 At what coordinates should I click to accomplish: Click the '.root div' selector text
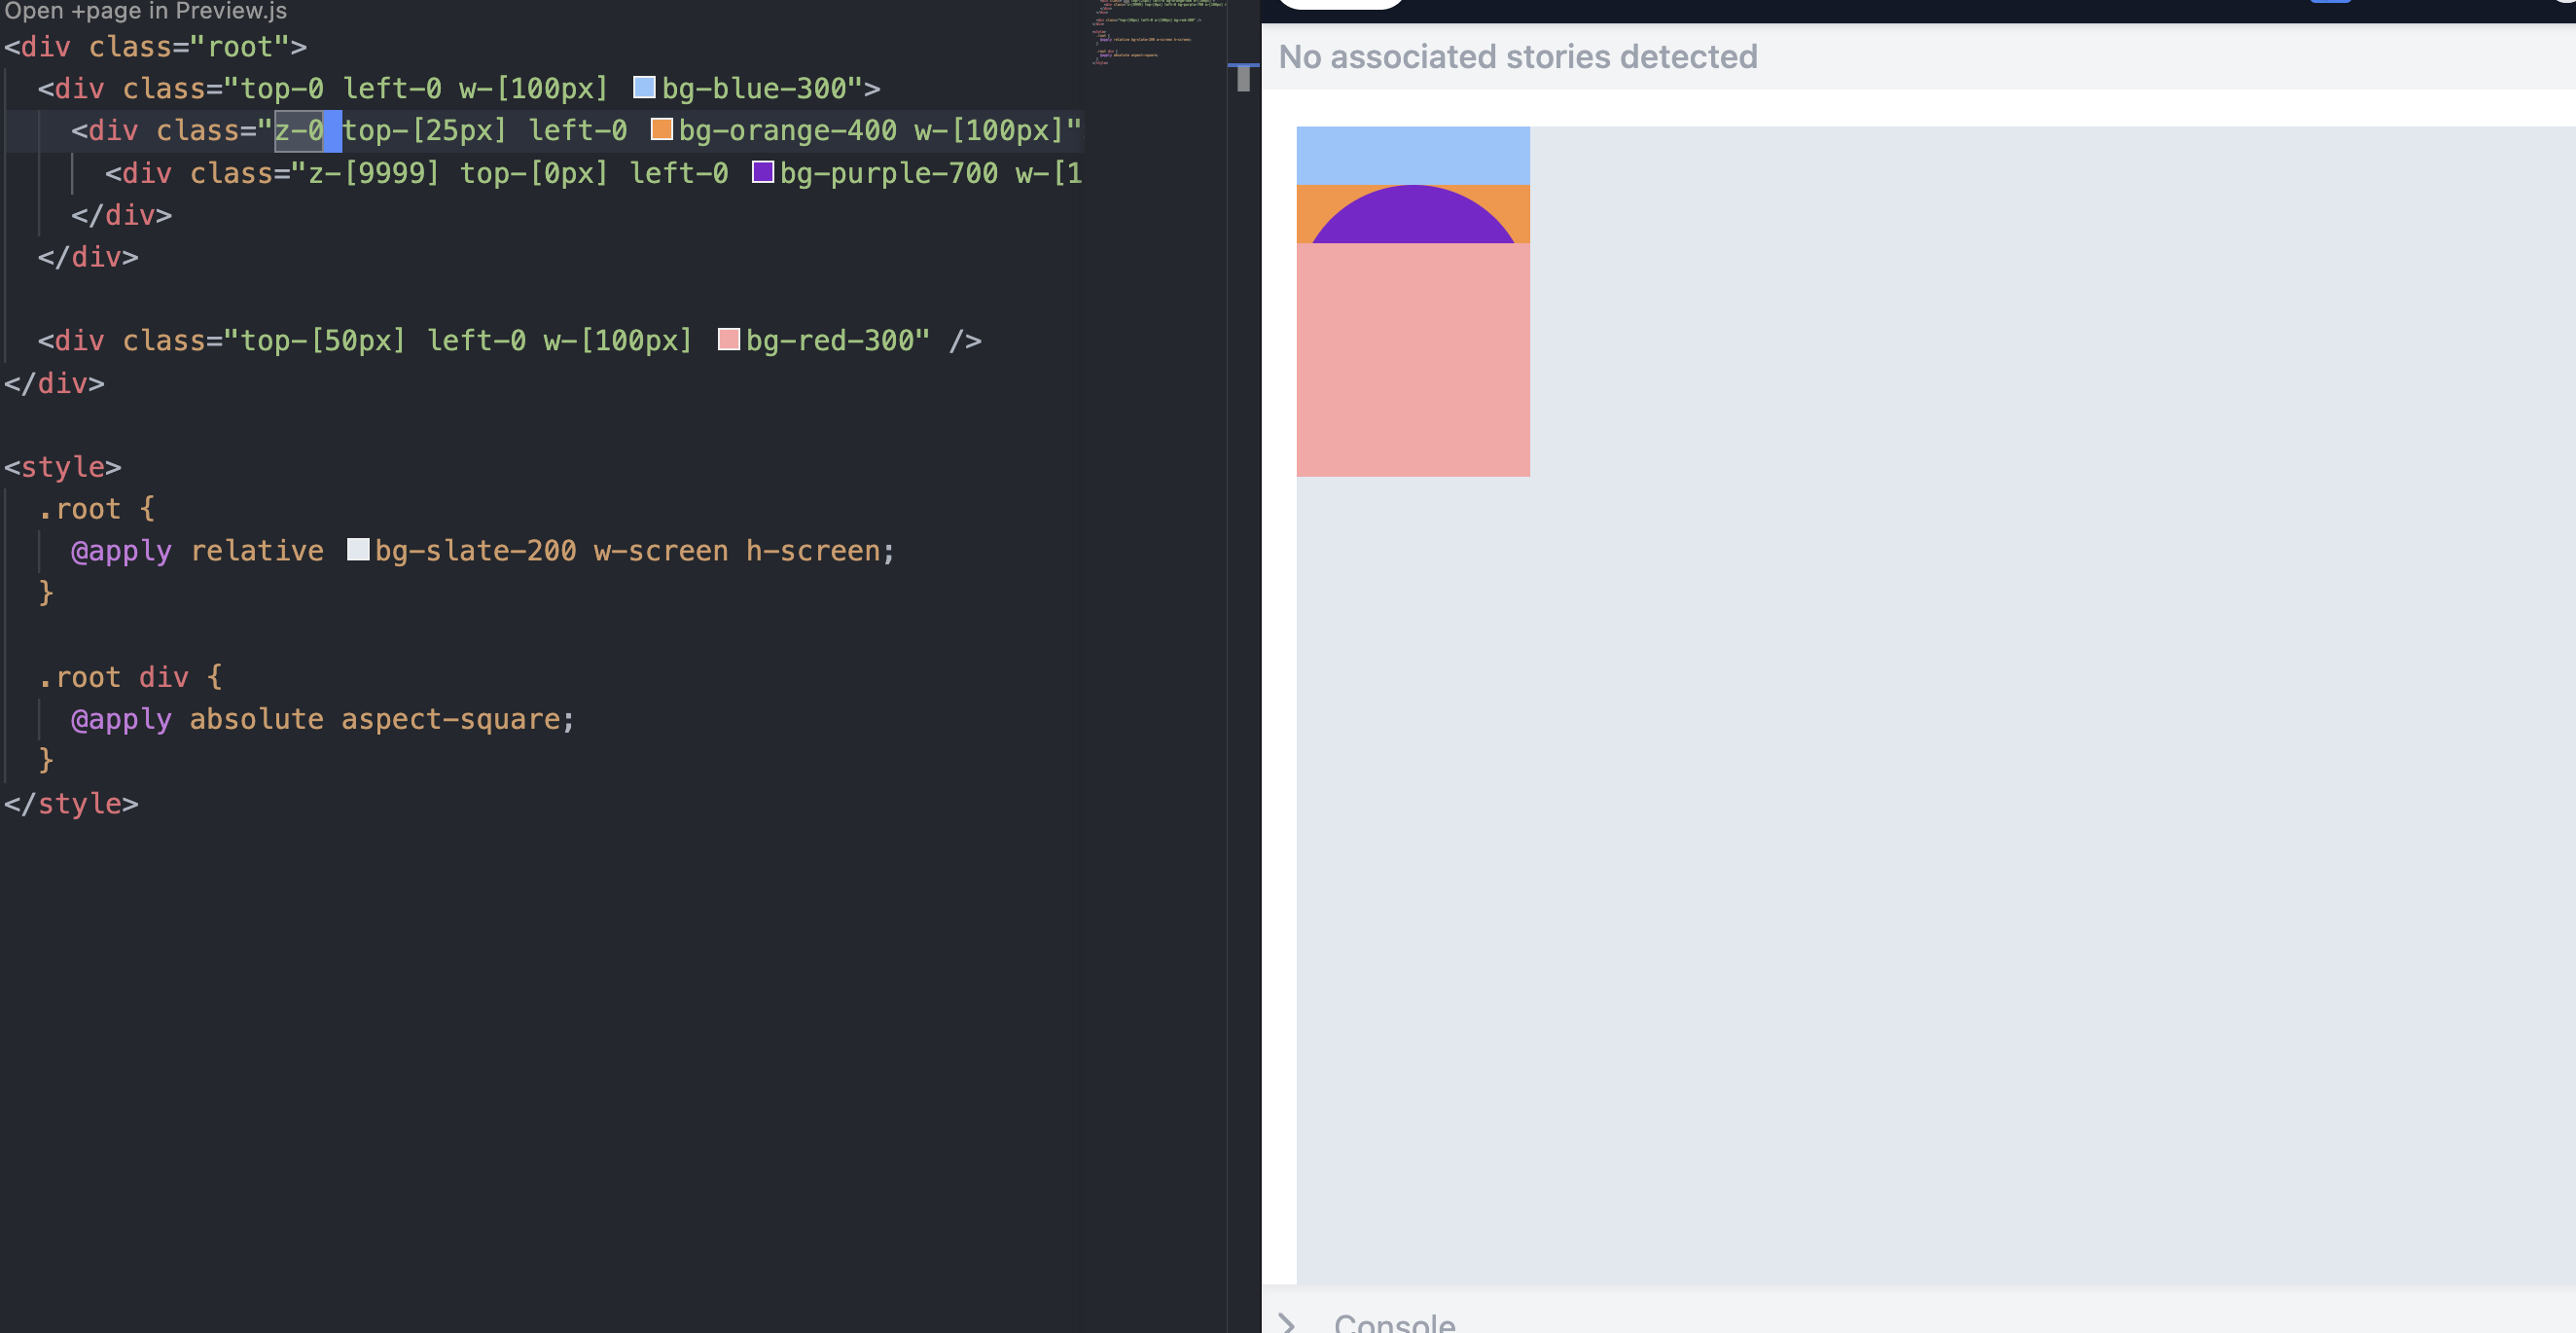click(113, 677)
